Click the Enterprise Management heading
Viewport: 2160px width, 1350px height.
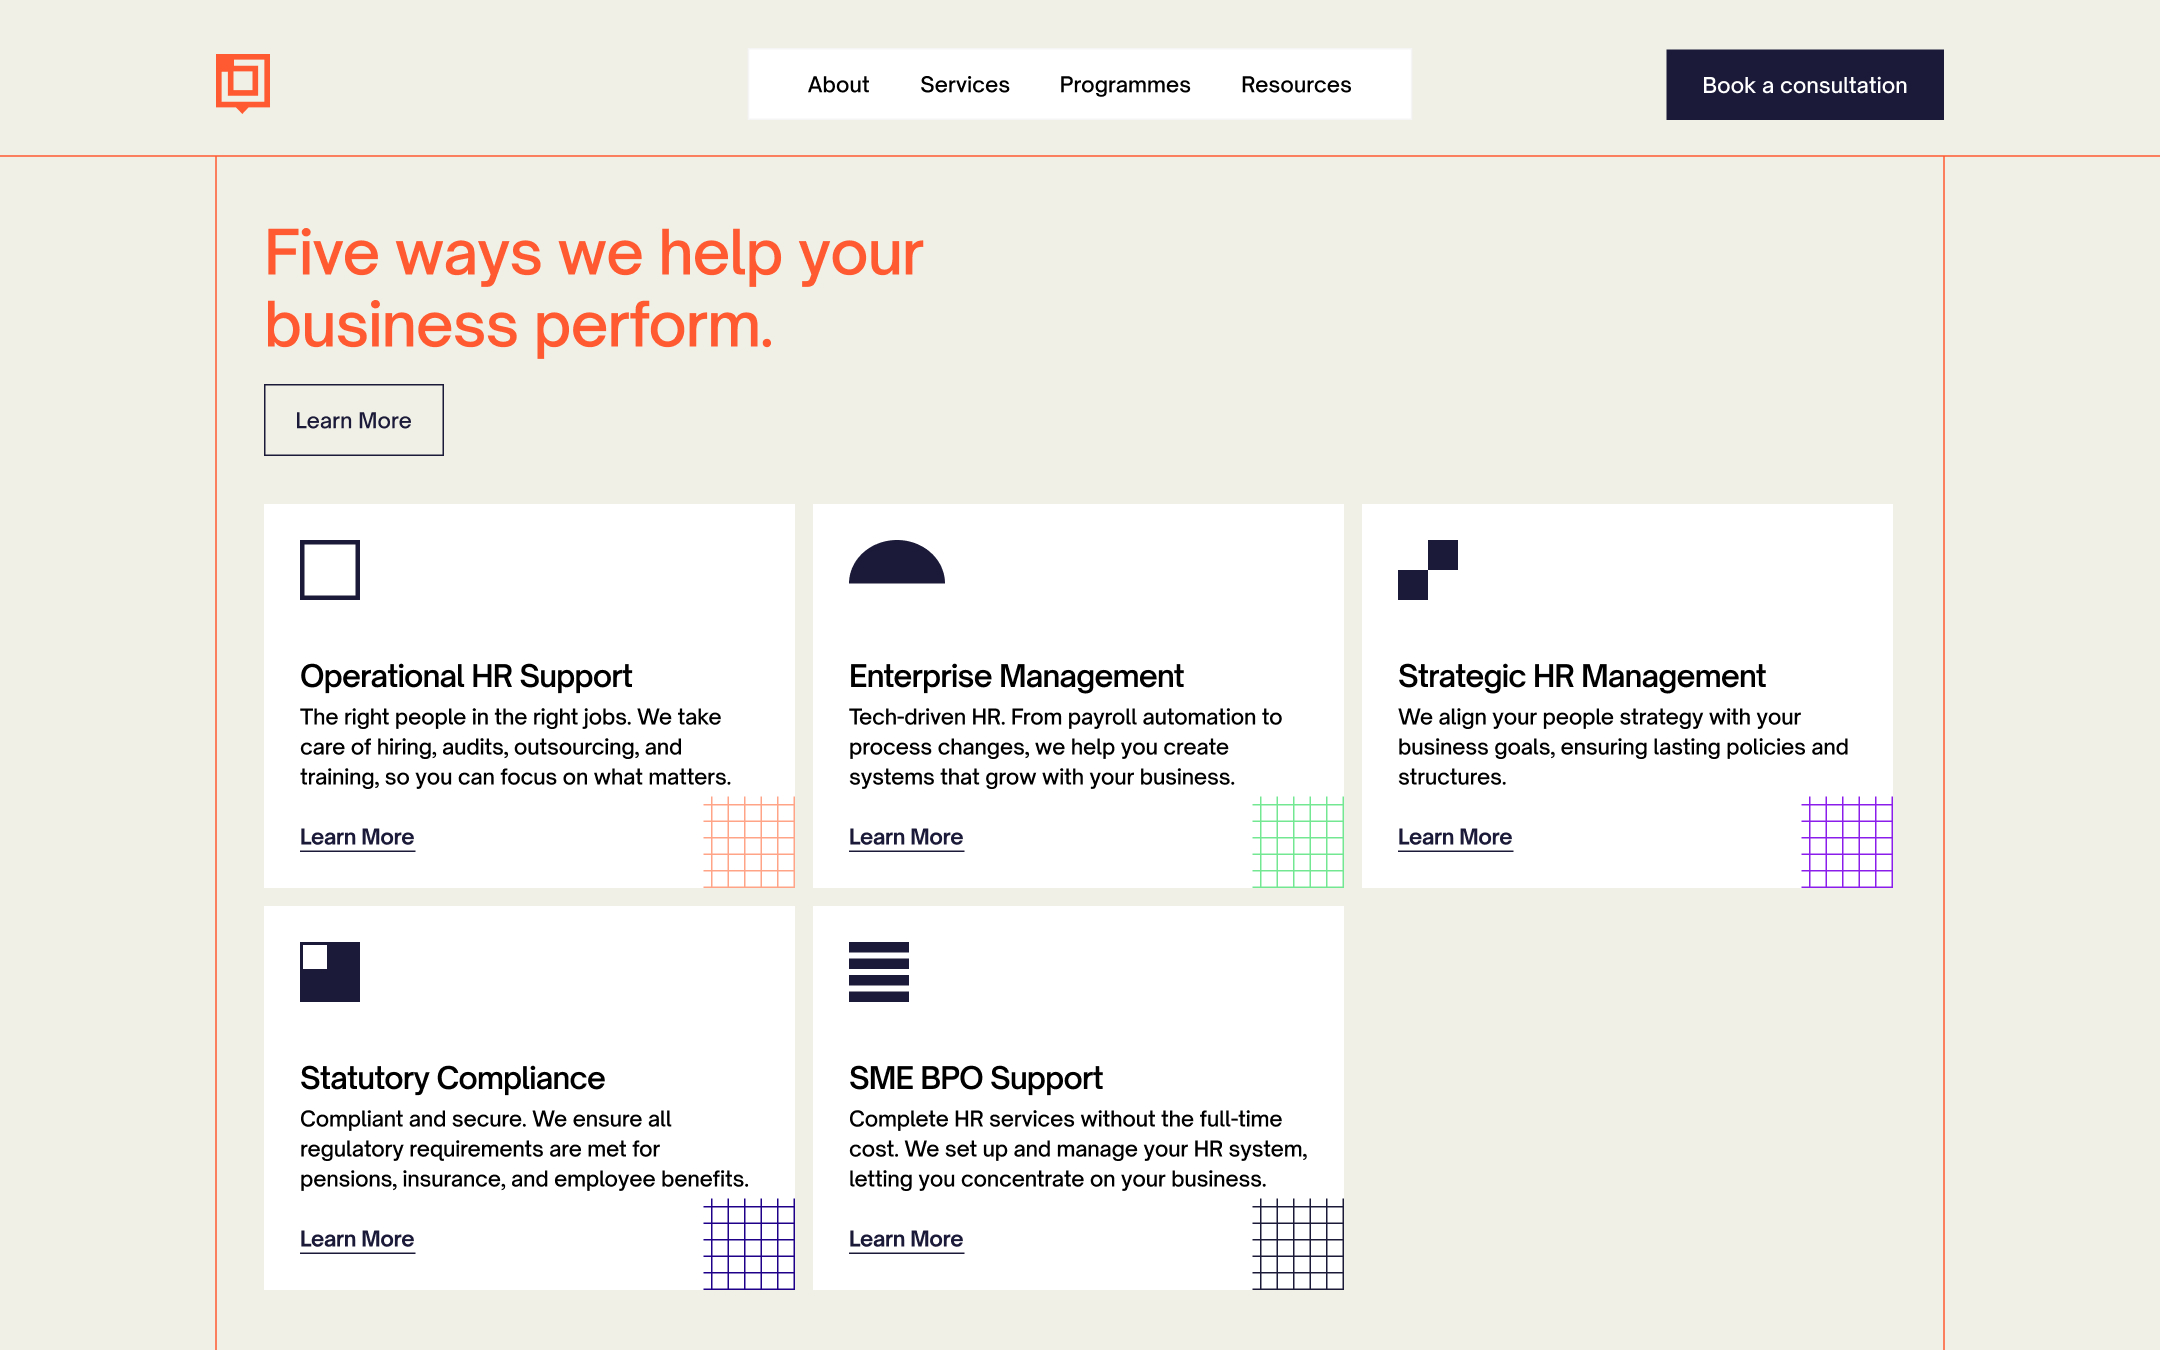pos(1016,677)
